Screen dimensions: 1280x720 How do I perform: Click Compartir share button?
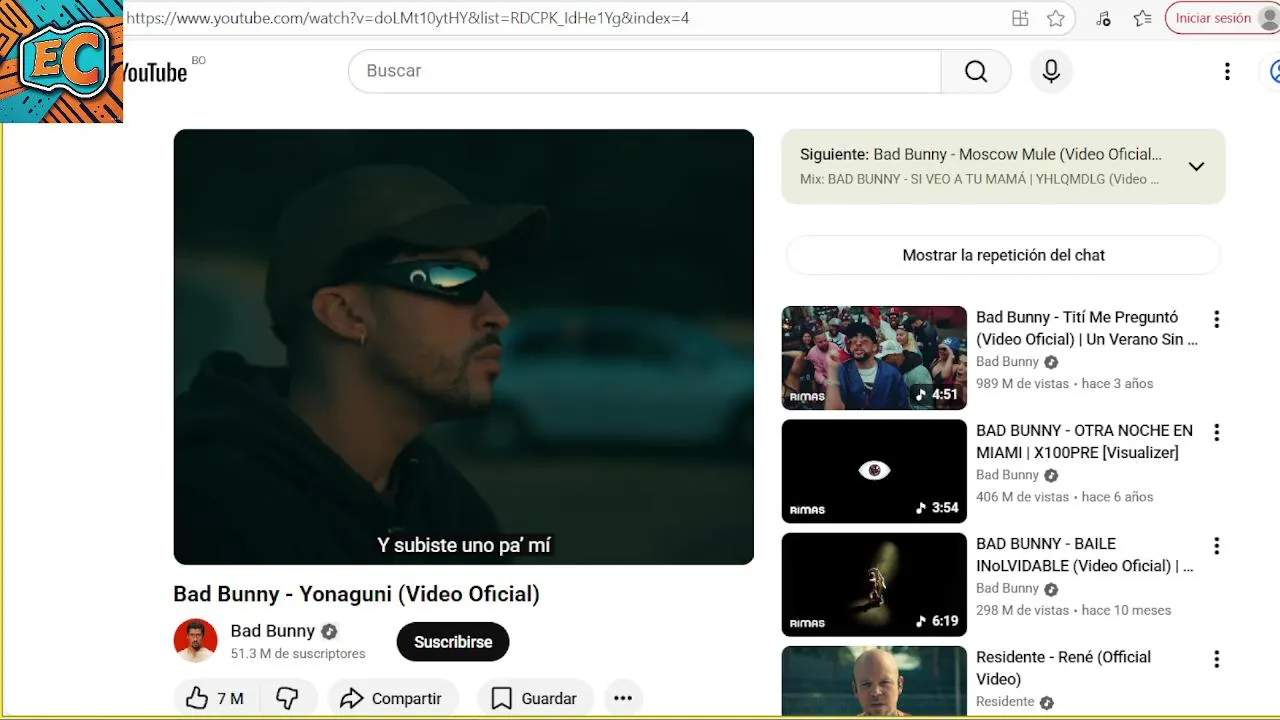pyautogui.click(x=392, y=698)
